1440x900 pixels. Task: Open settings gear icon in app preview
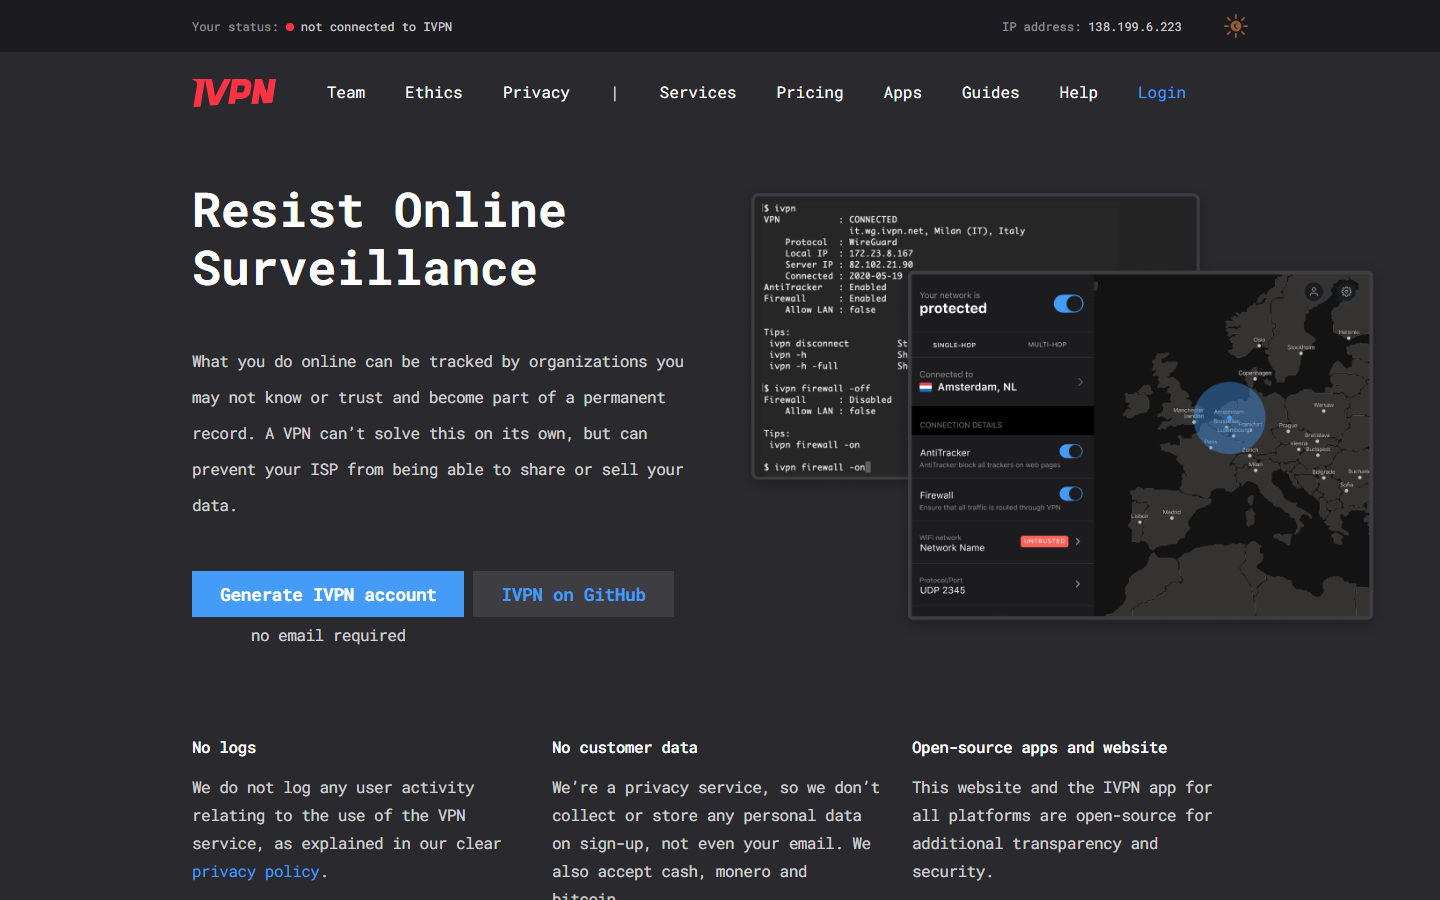coord(1347,291)
